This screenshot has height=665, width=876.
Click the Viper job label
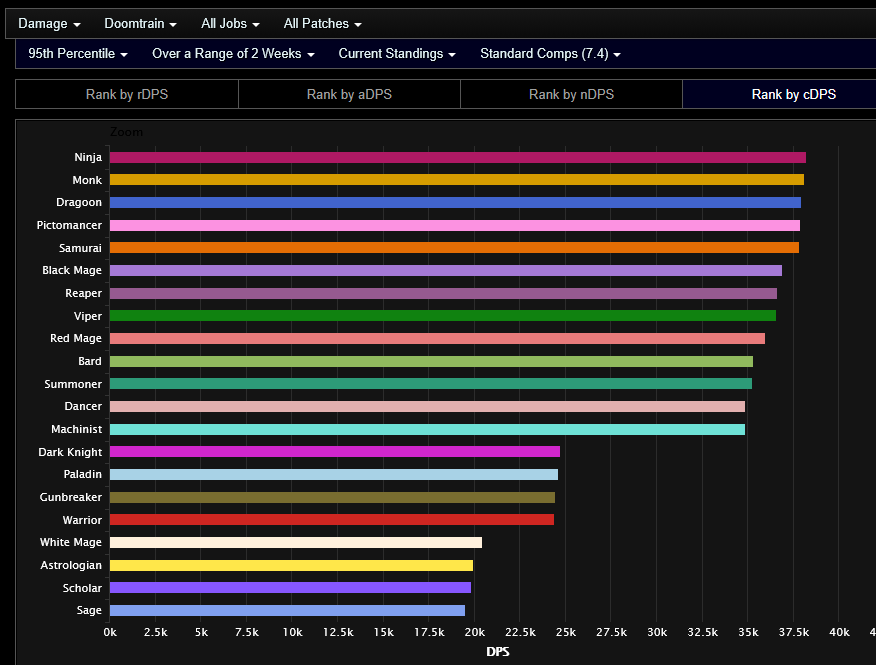tap(88, 316)
